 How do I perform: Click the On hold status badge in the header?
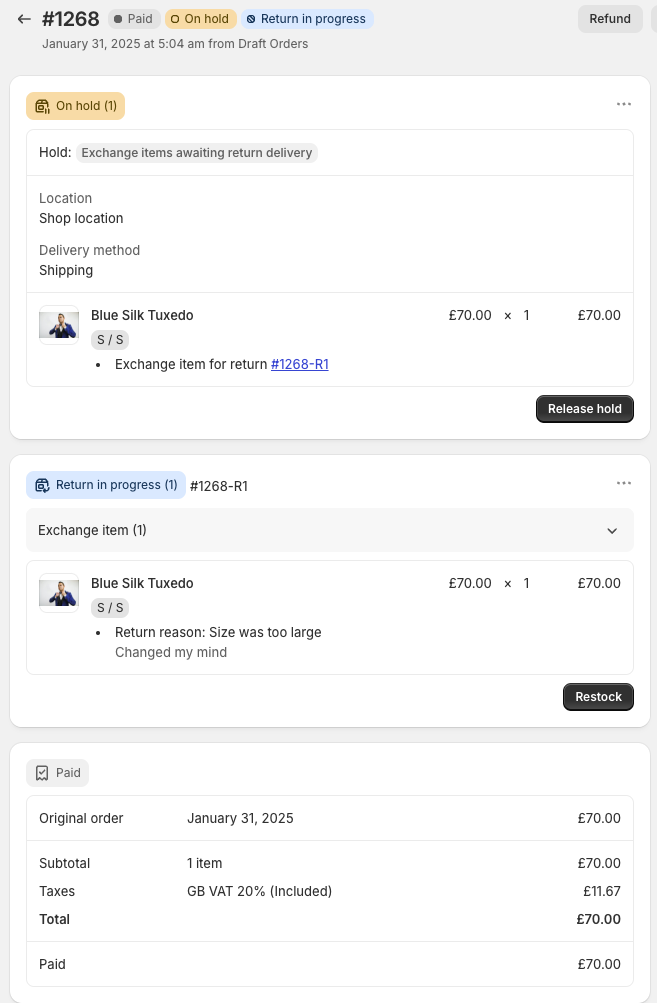[201, 19]
